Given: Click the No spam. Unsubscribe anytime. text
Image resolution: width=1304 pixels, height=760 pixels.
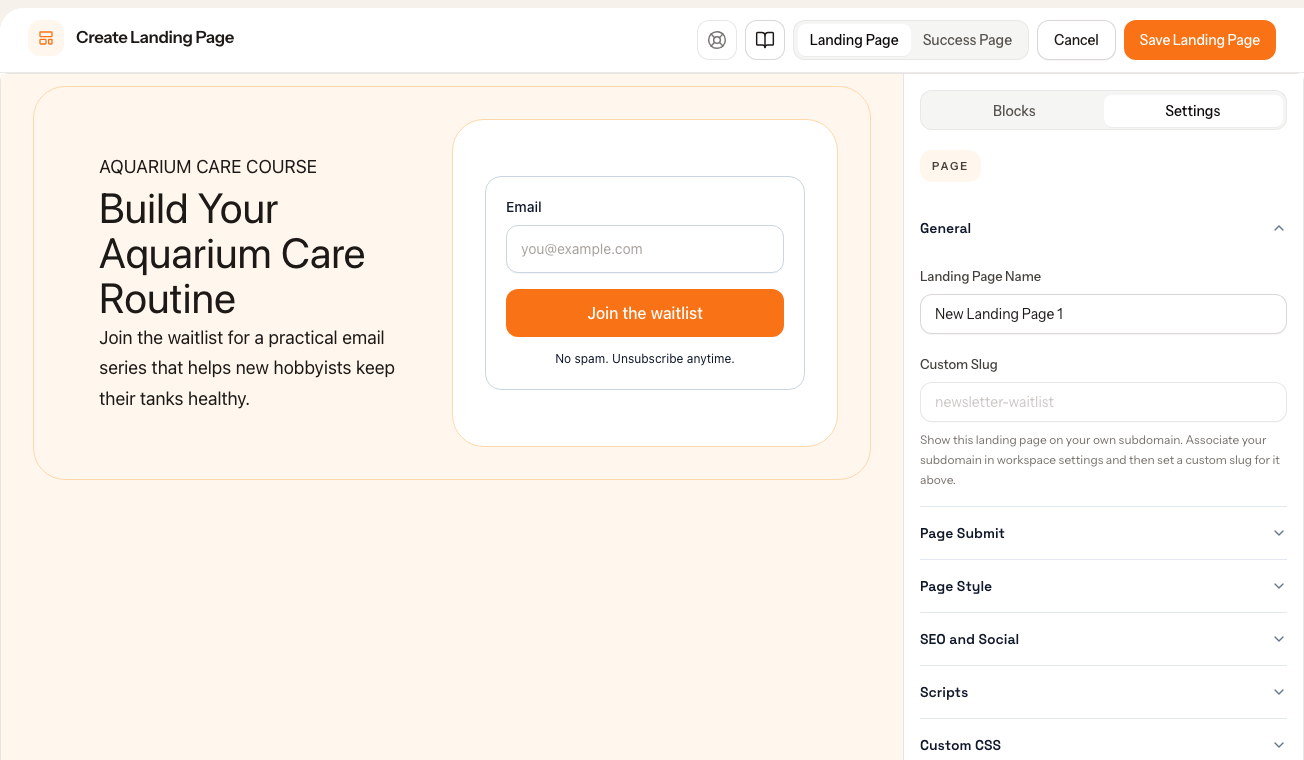Looking at the screenshot, I should [645, 358].
